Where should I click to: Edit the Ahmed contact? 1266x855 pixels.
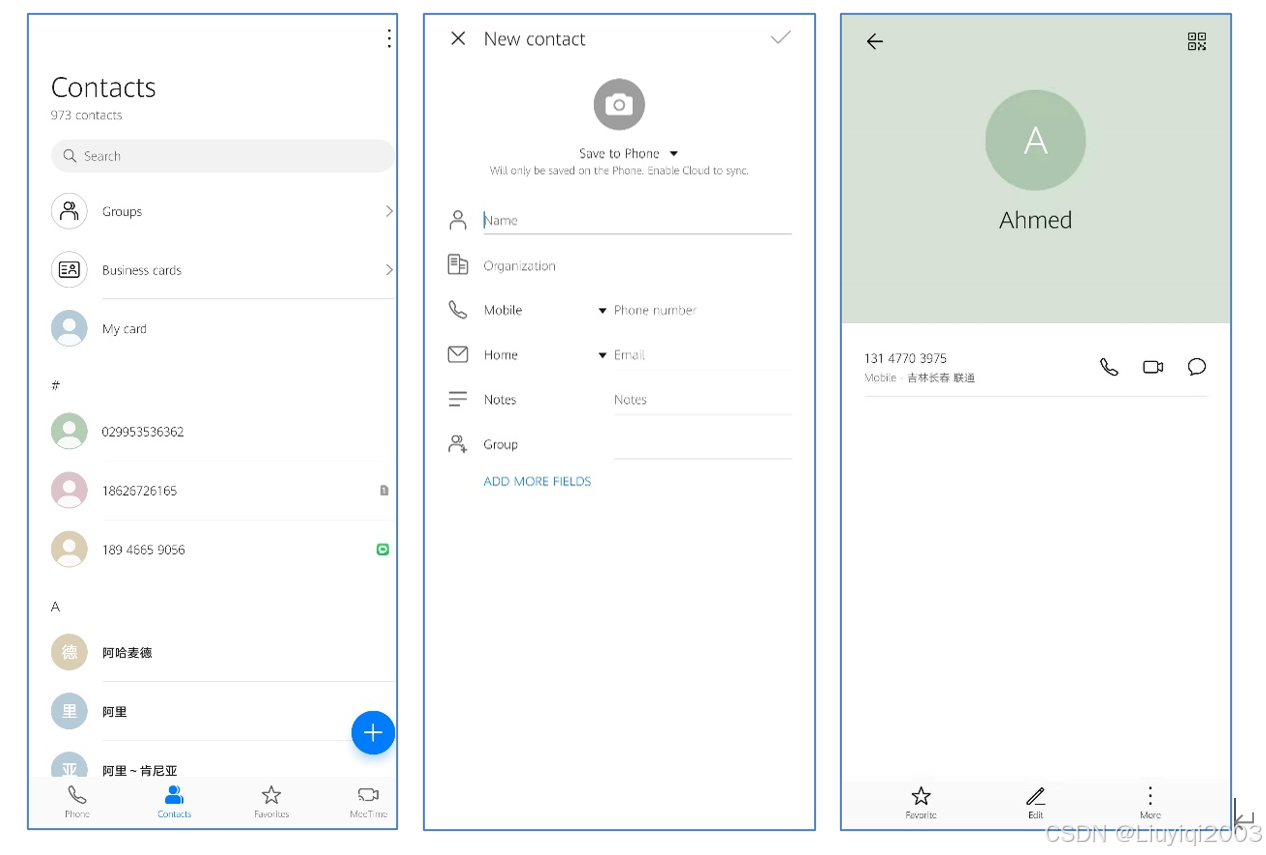(1036, 802)
